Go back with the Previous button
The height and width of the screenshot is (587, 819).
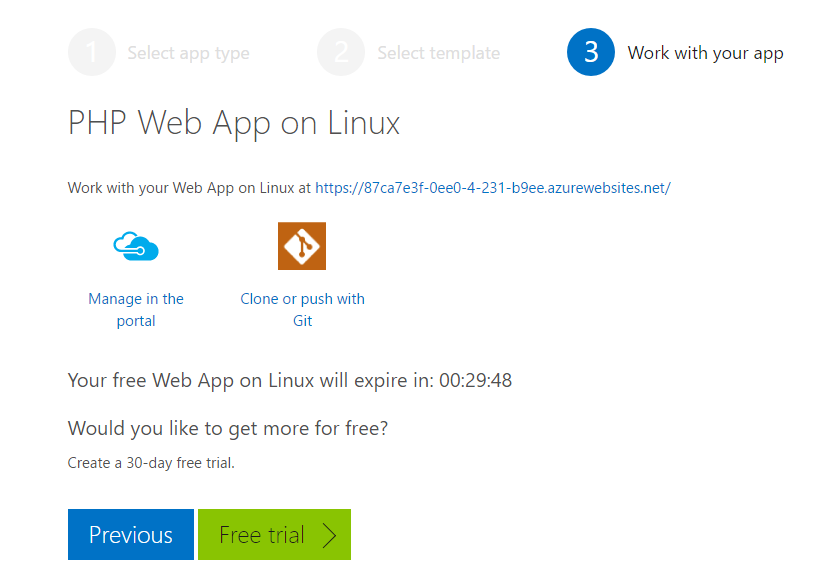(130, 535)
